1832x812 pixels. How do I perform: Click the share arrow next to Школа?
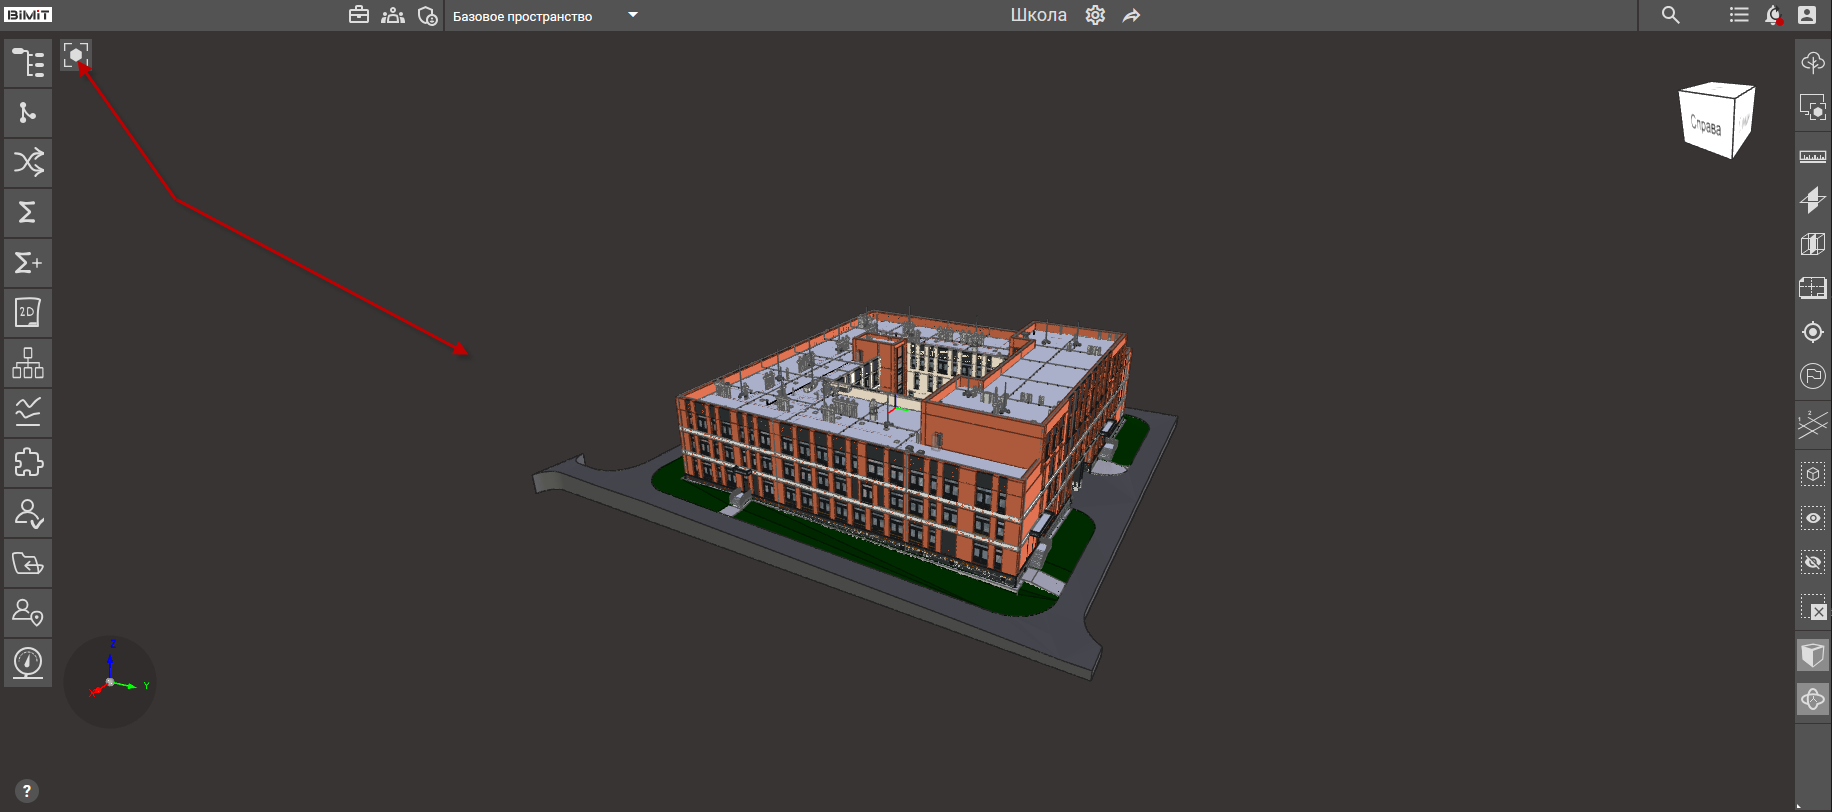pyautogui.click(x=1131, y=16)
